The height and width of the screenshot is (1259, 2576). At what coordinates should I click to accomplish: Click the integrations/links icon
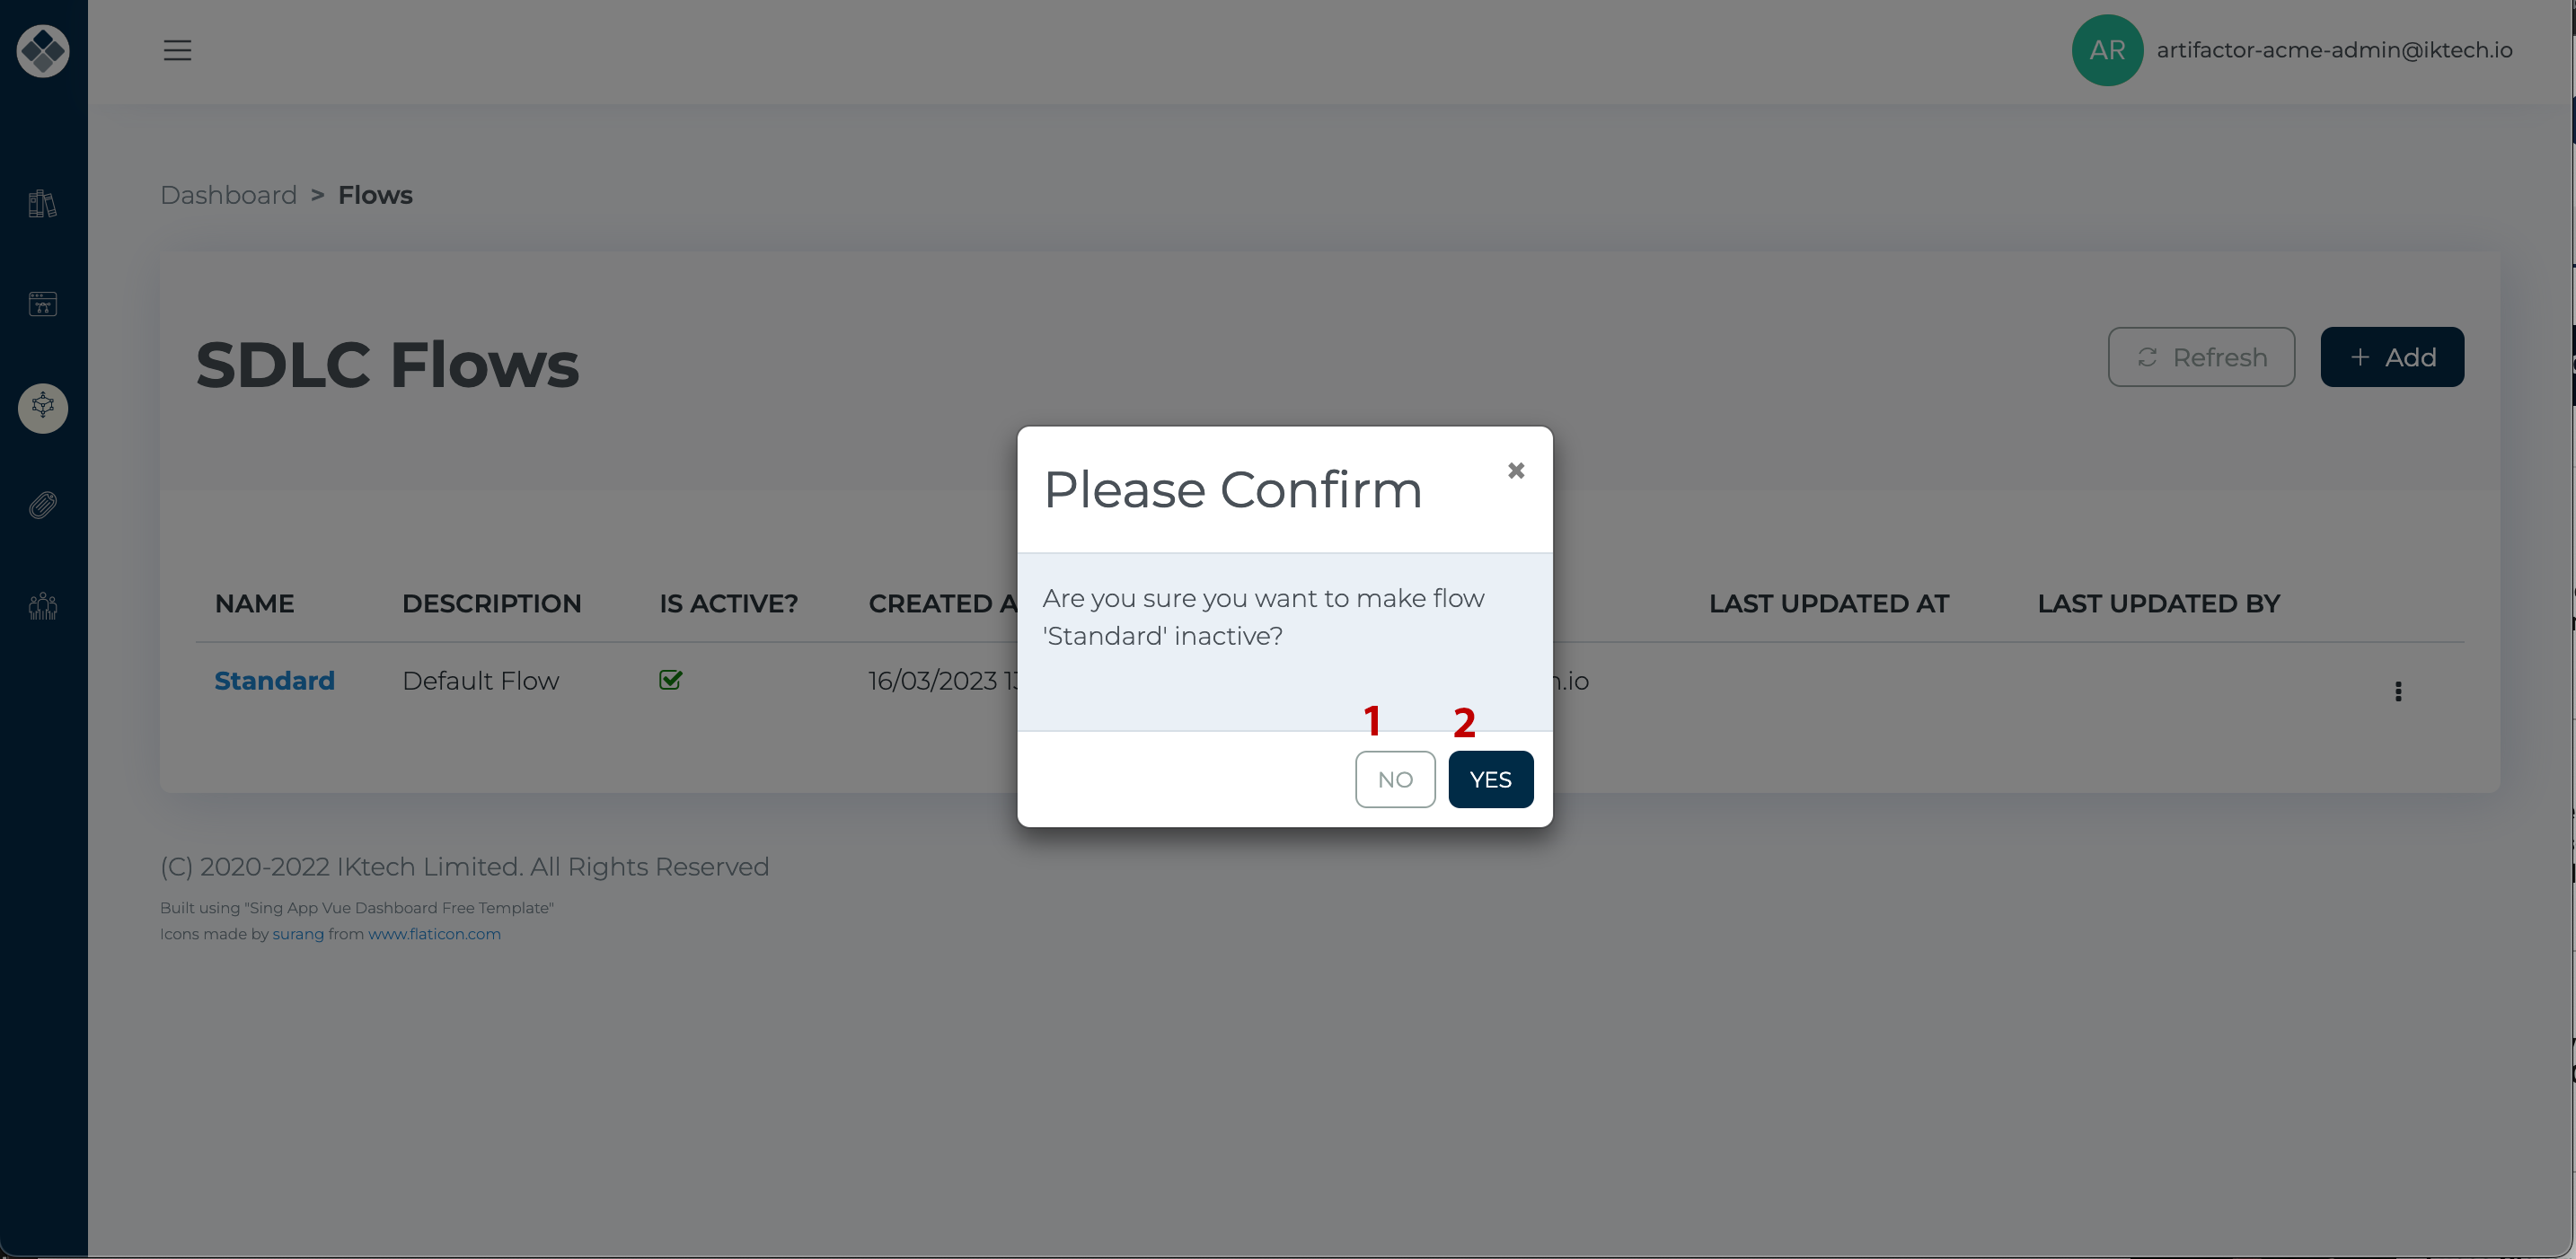(x=44, y=506)
